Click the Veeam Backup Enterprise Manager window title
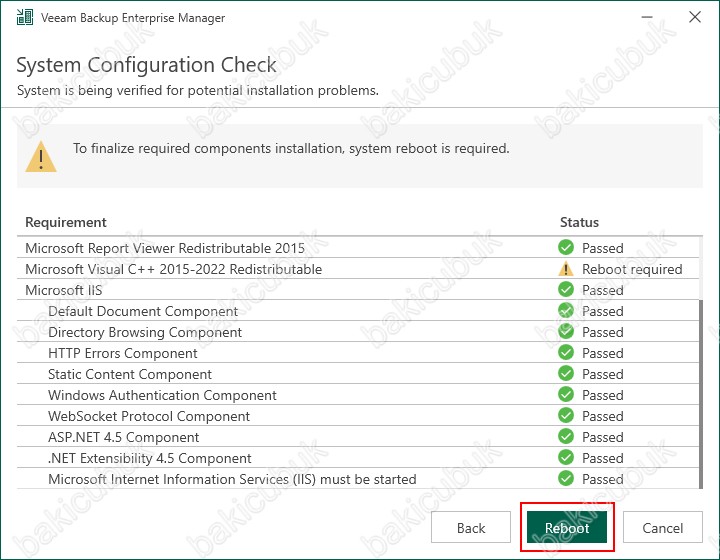The width and height of the screenshot is (720, 560). coord(133,17)
